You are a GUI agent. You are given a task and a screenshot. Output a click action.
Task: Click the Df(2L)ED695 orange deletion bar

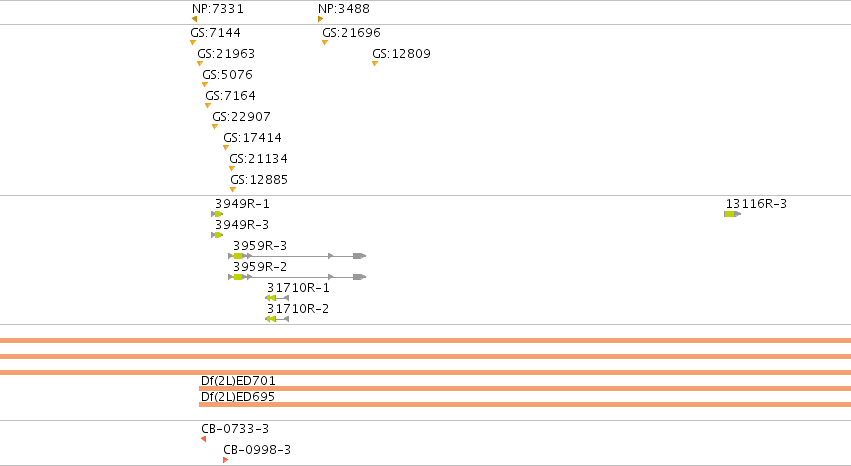click(x=525, y=405)
